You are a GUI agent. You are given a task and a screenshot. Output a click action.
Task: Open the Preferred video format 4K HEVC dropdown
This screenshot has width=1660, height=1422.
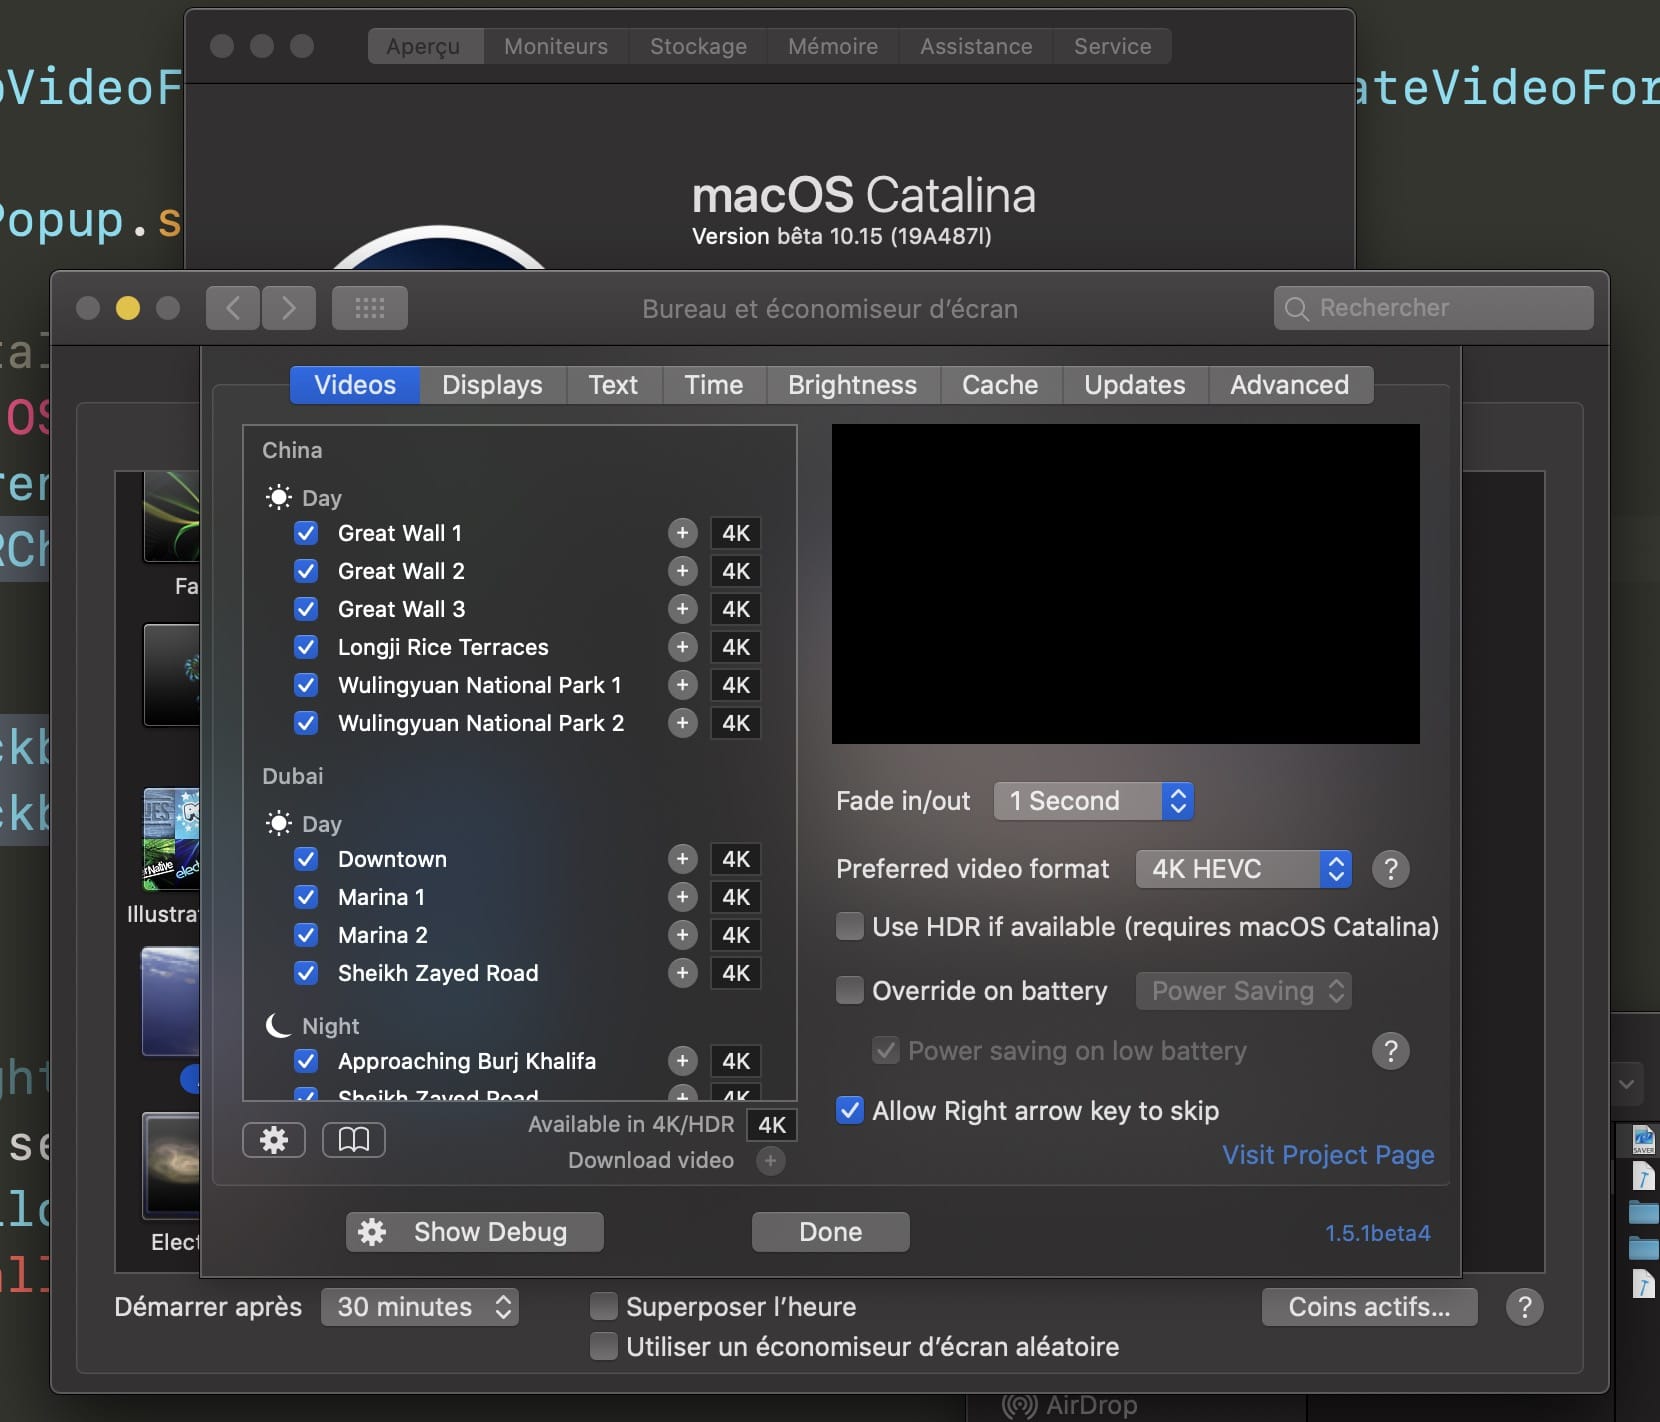(1244, 869)
